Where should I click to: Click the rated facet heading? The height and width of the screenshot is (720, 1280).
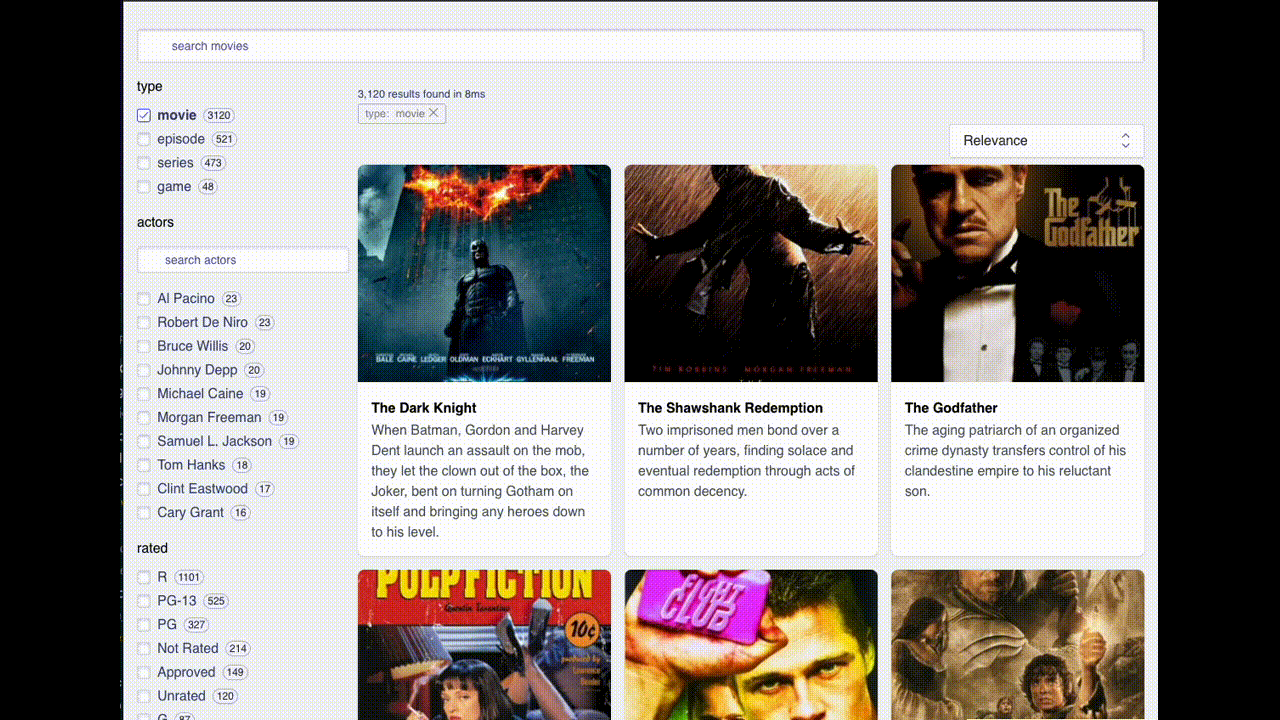pos(152,548)
